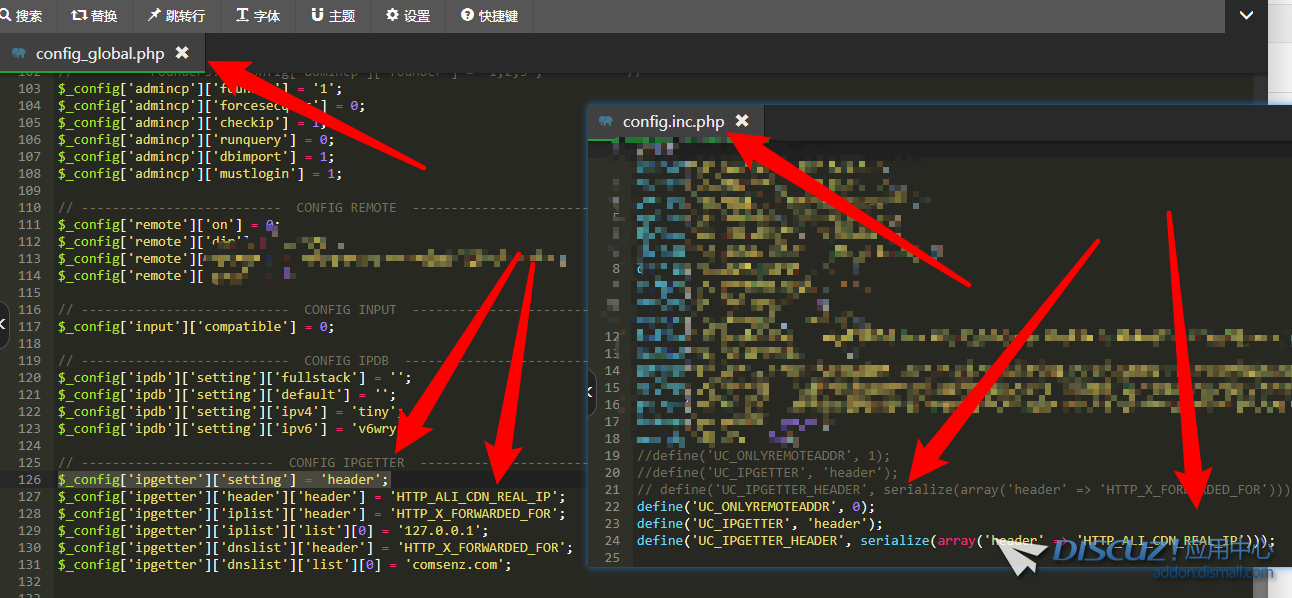The height and width of the screenshot is (598, 1292).
Task: Click the file icon on config.inc.php tab
Action: click(604, 121)
